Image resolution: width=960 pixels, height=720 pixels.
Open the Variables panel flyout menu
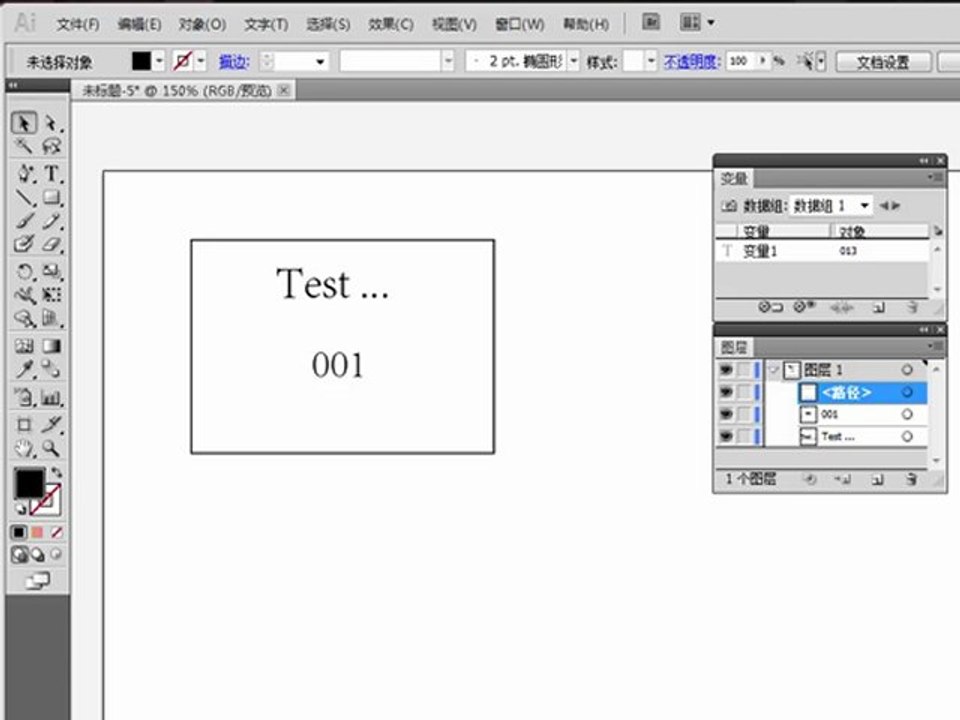coord(935,178)
